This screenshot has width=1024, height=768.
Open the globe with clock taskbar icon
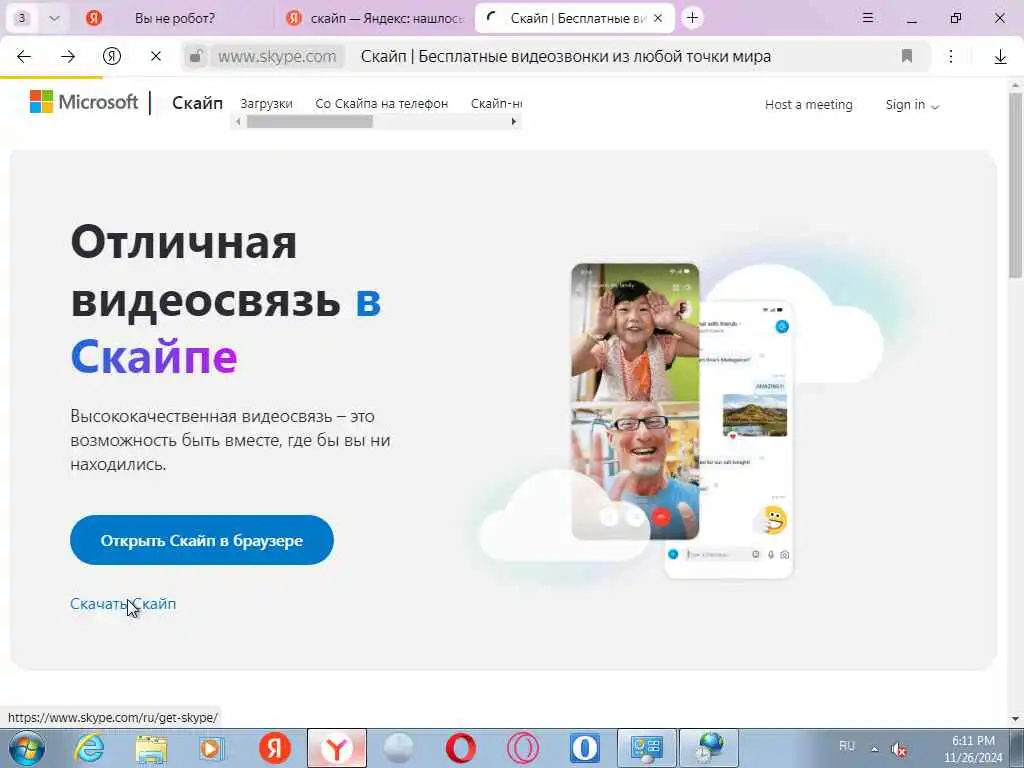709,748
